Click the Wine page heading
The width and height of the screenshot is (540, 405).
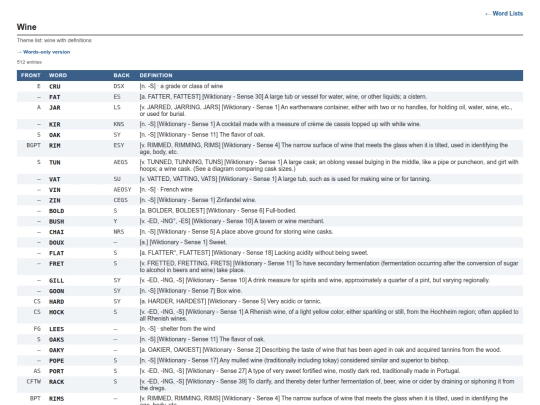(27, 27)
